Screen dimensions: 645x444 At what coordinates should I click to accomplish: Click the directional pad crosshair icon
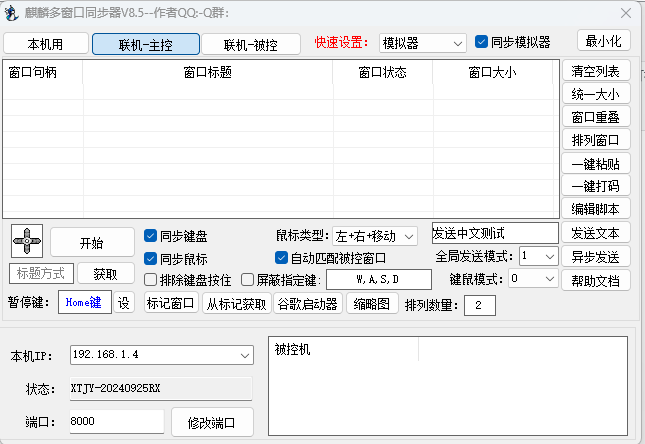(26, 241)
